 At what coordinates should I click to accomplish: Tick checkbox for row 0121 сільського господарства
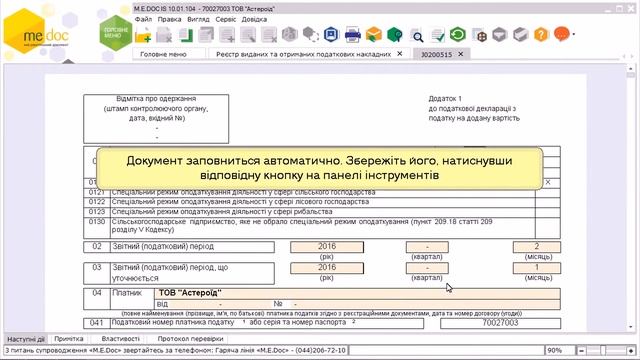(x=548, y=192)
